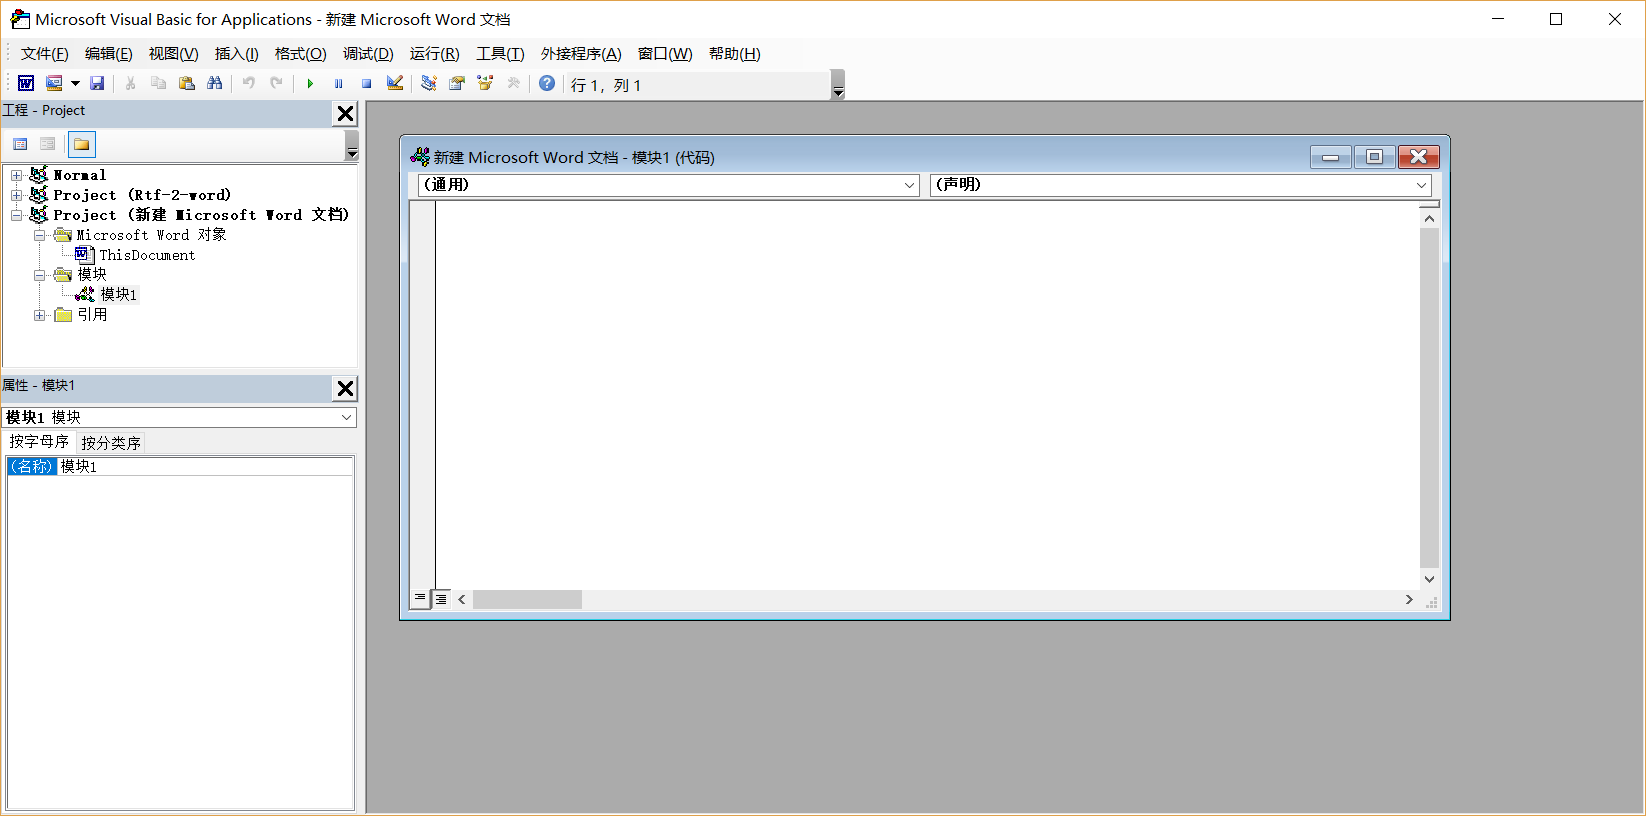Click inside the code editor area
The image size is (1646, 816).
click(x=926, y=395)
